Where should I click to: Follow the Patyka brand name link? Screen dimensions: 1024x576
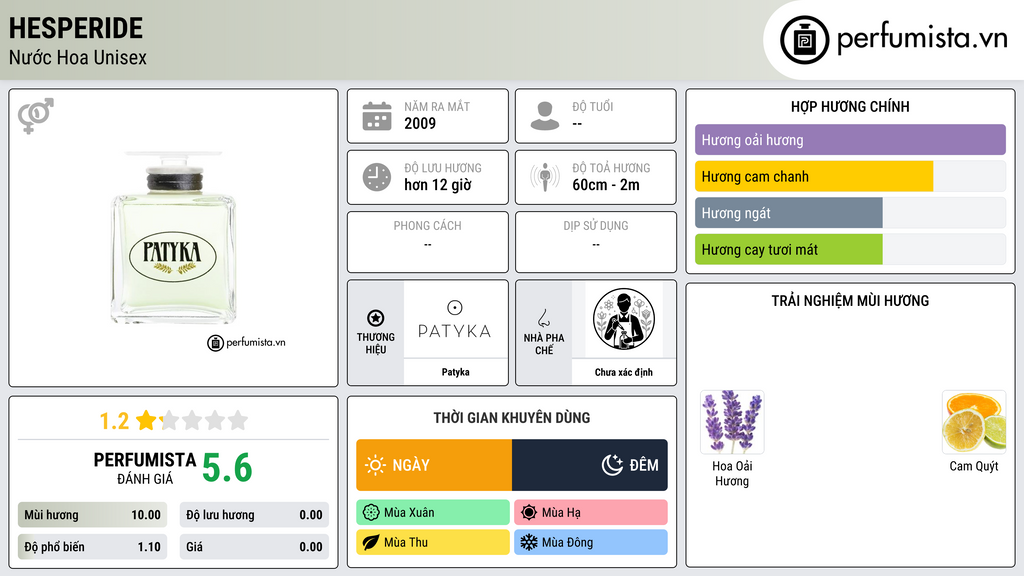455,372
